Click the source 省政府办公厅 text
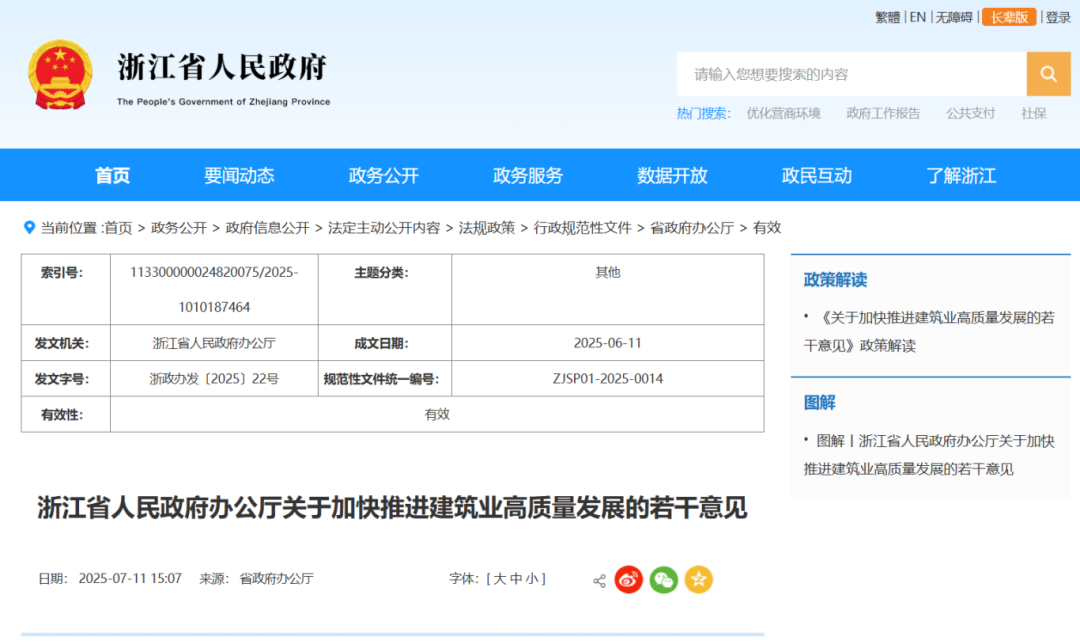The height and width of the screenshot is (644, 1080). point(276,579)
